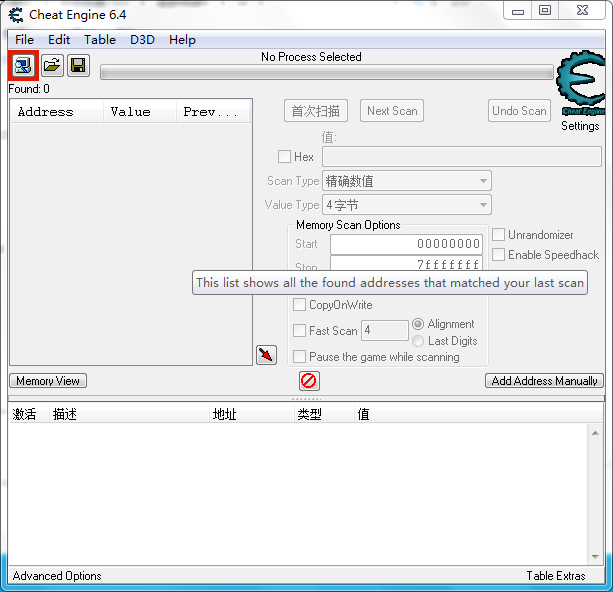Click the Address column header
This screenshot has height=592, width=613.
(x=57, y=112)
